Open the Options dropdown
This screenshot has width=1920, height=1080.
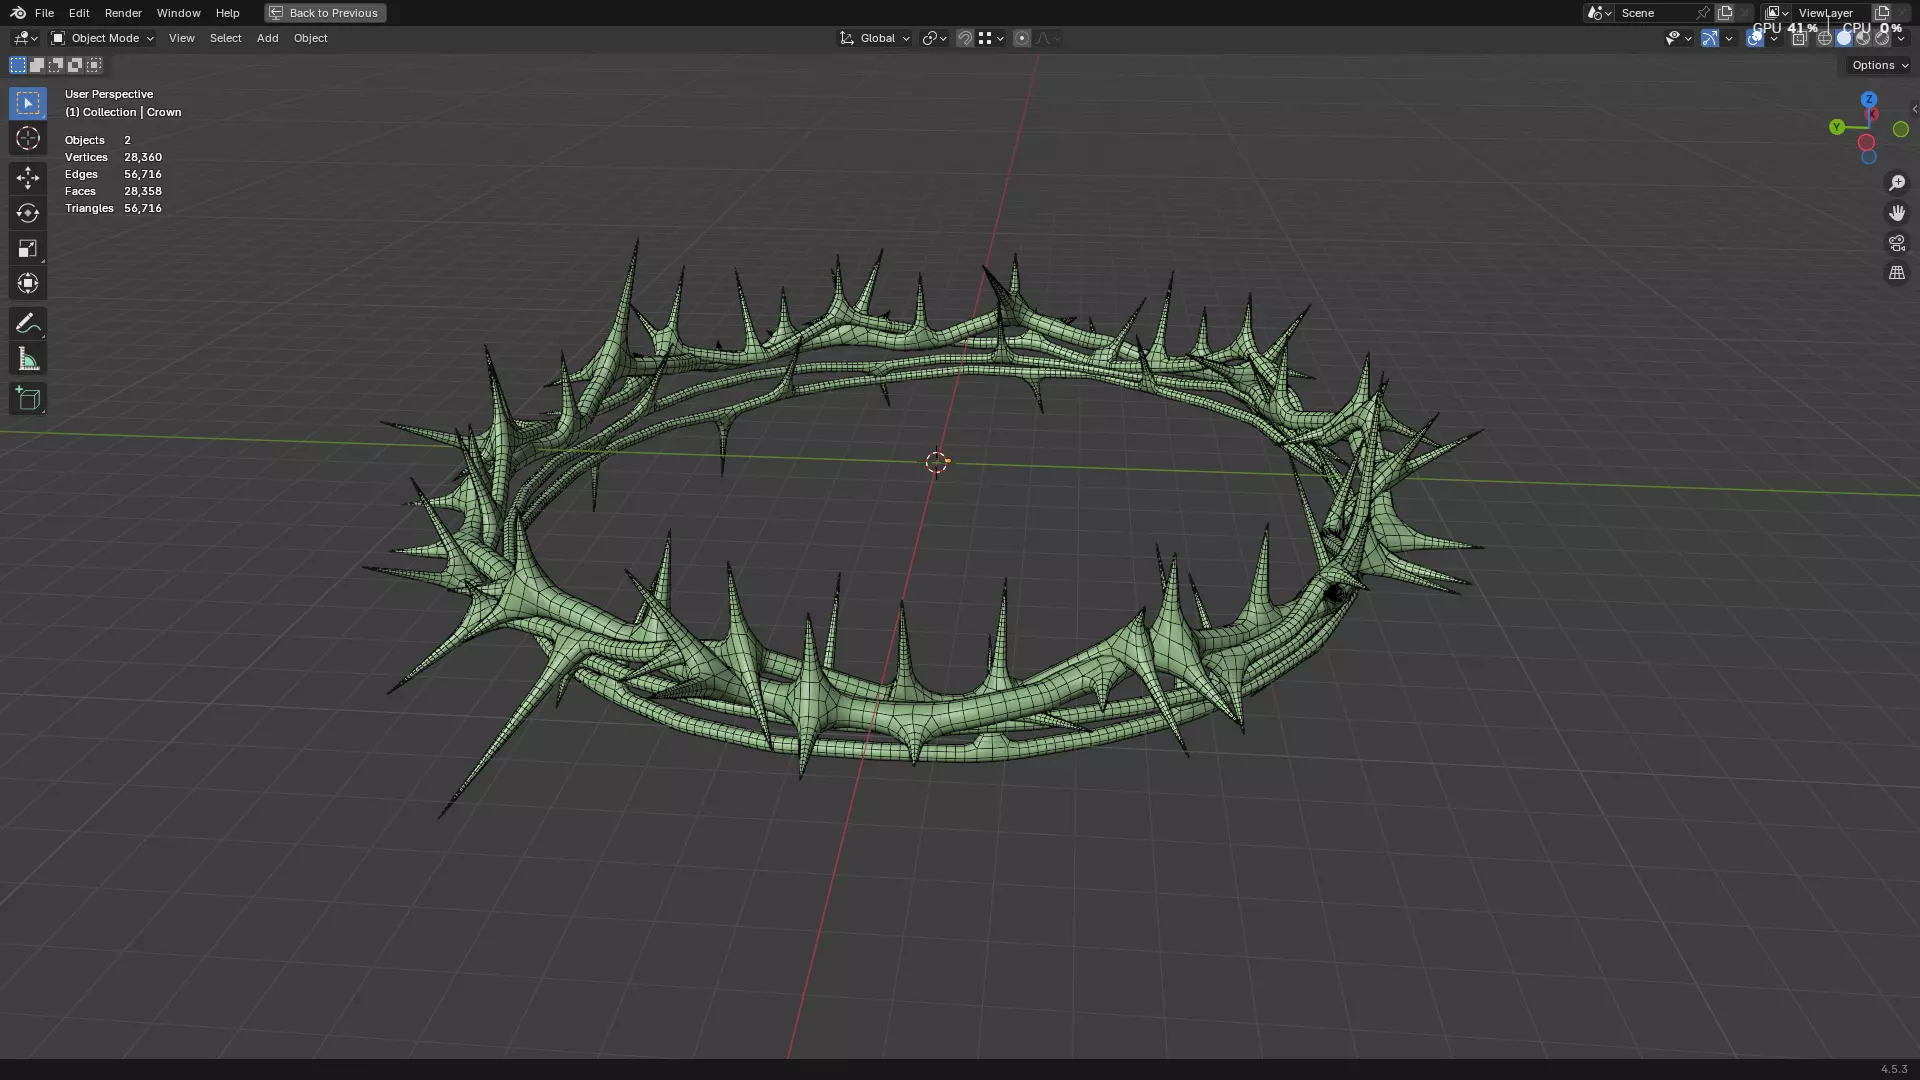click(1880, 65)
